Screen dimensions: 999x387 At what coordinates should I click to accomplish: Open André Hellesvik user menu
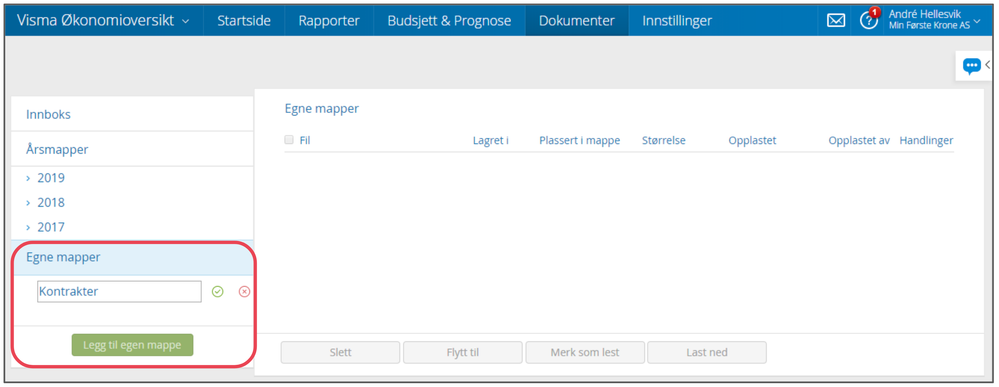[934, 19]
